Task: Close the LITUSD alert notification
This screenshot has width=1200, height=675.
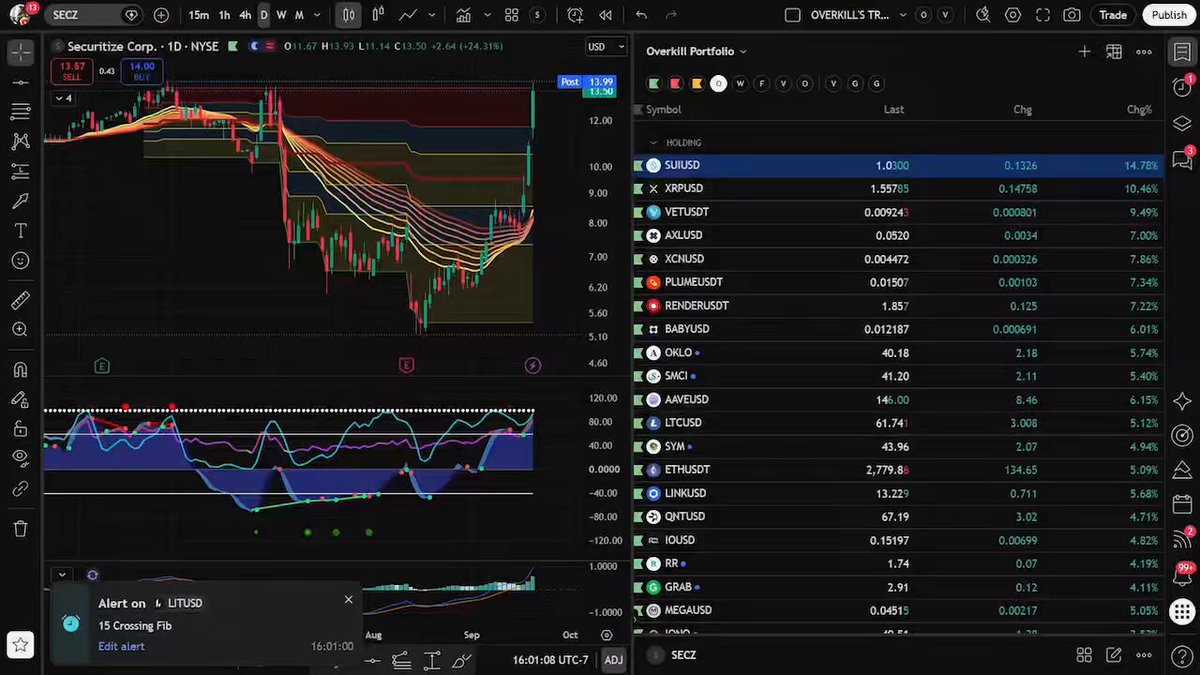Action: click(x=348, y=600)
